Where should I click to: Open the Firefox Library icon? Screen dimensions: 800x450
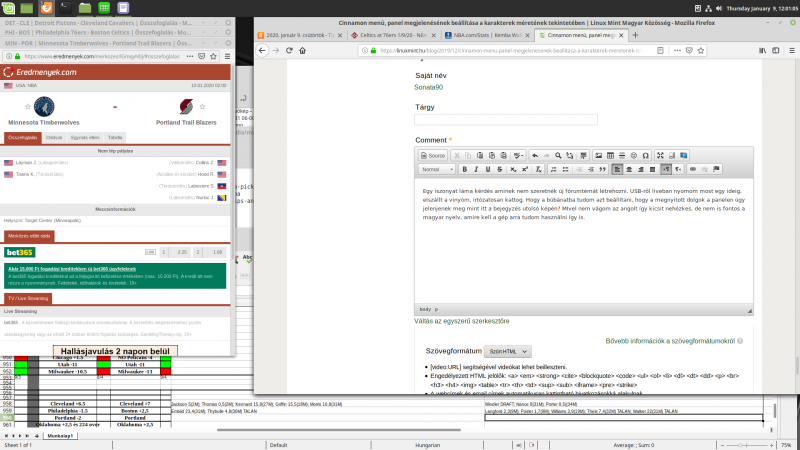point(762,51)
